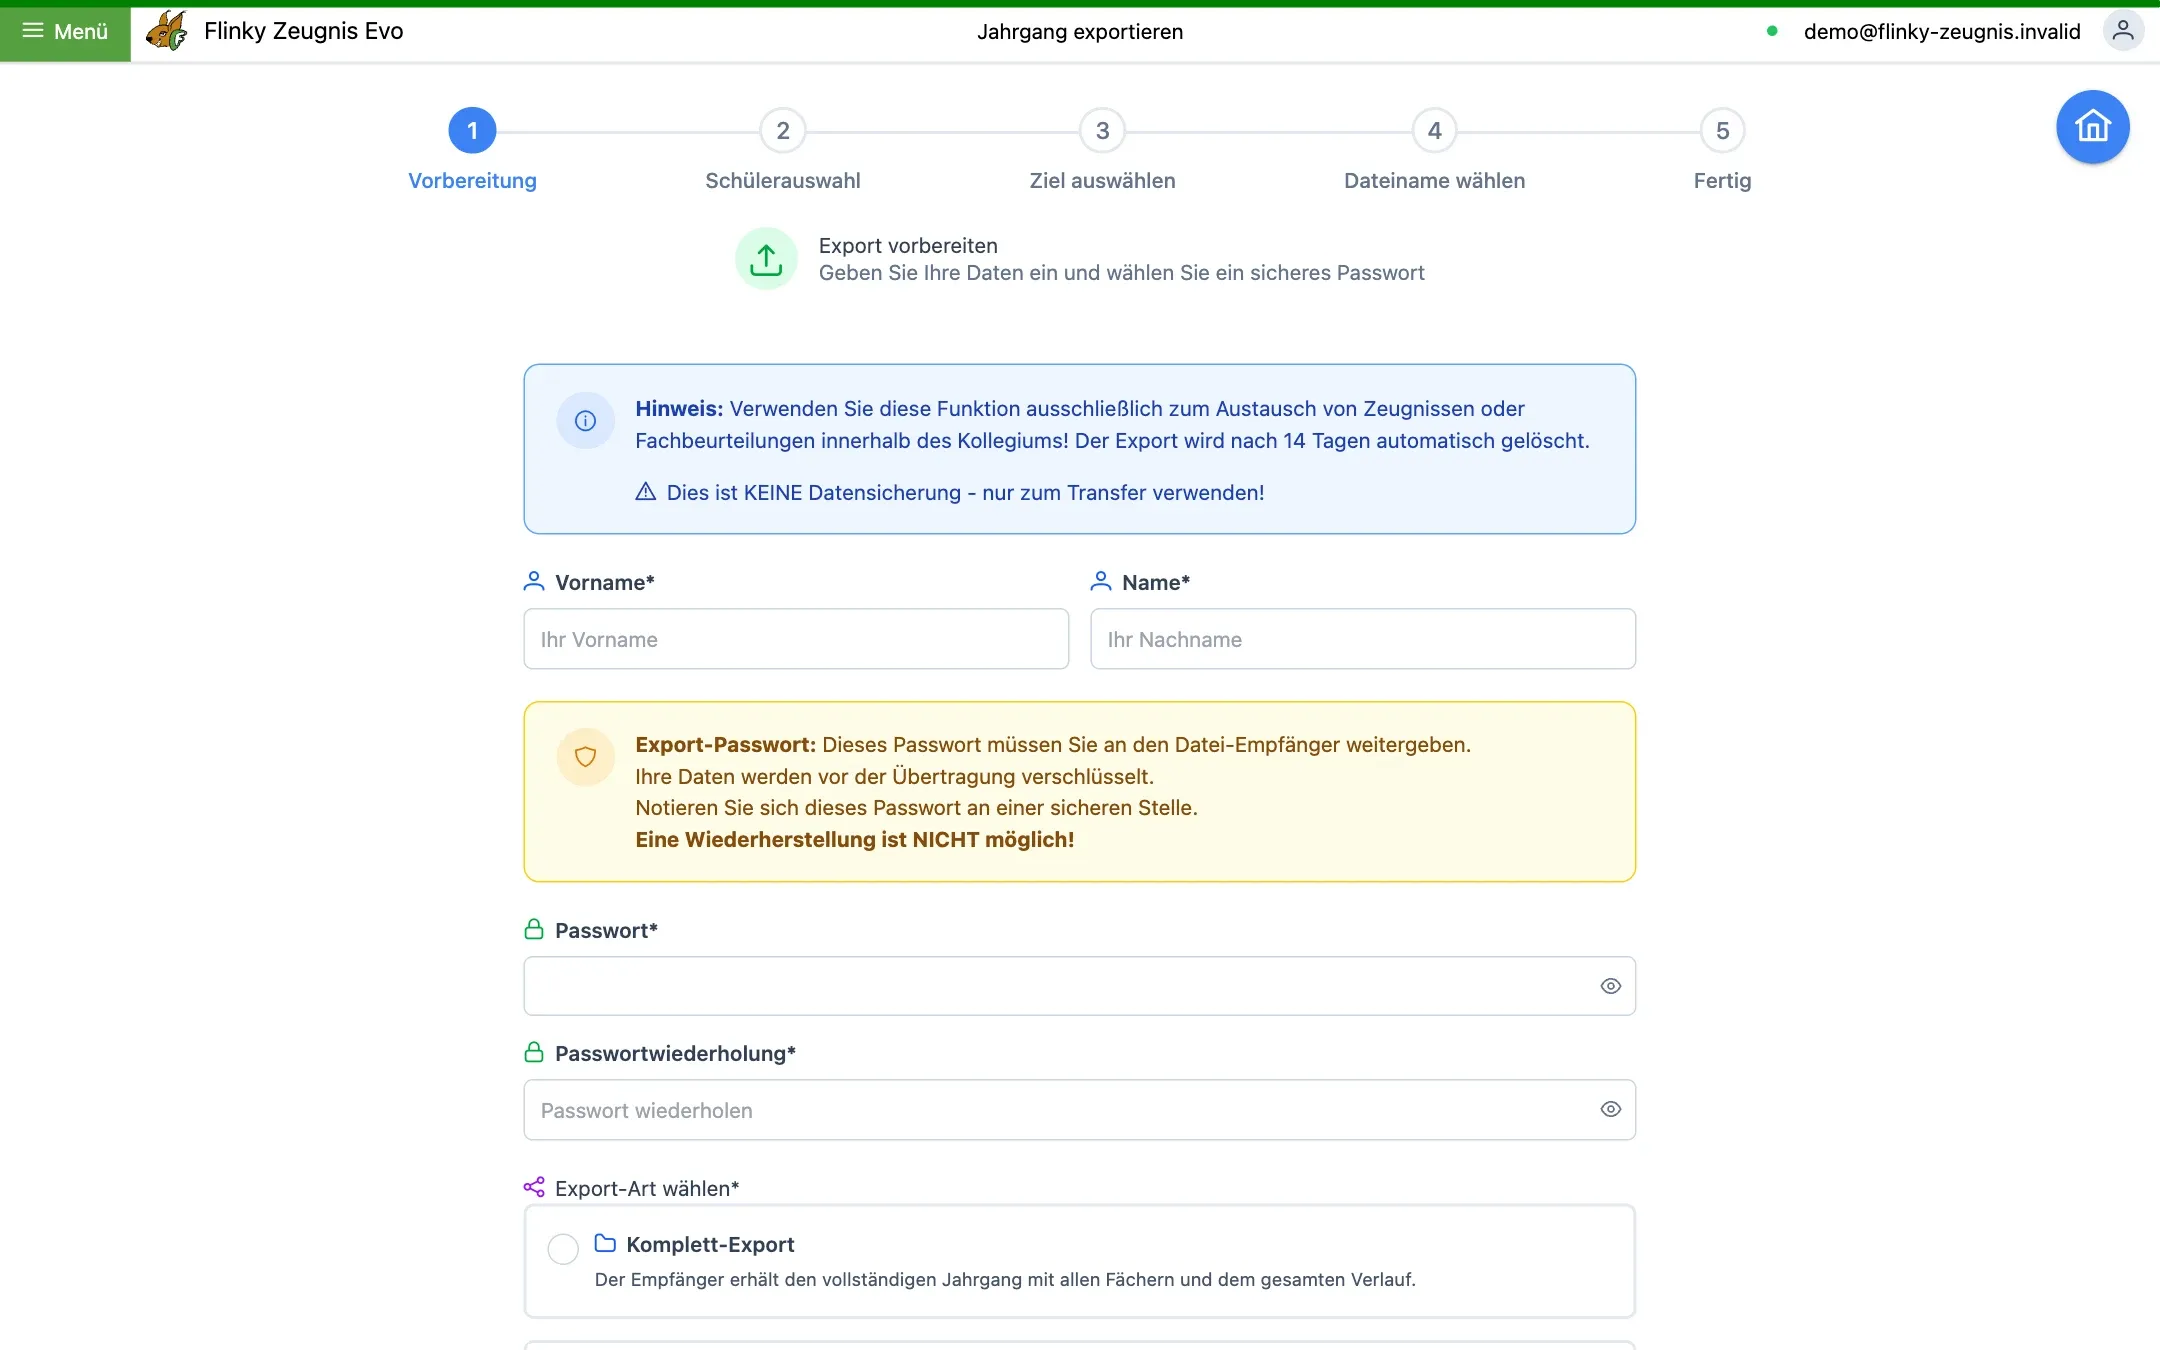Click the Flinky Zeugnis squirrel logo

pos(166,31)
